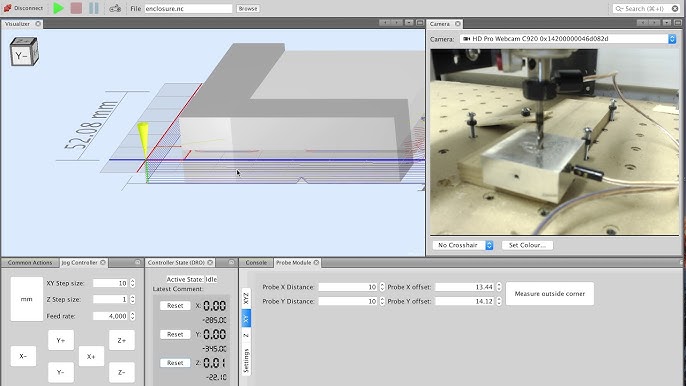The height and width of the screenshot is (386, 686).
Task: Click the Y- view orientation cube
Action: point(24,52)
